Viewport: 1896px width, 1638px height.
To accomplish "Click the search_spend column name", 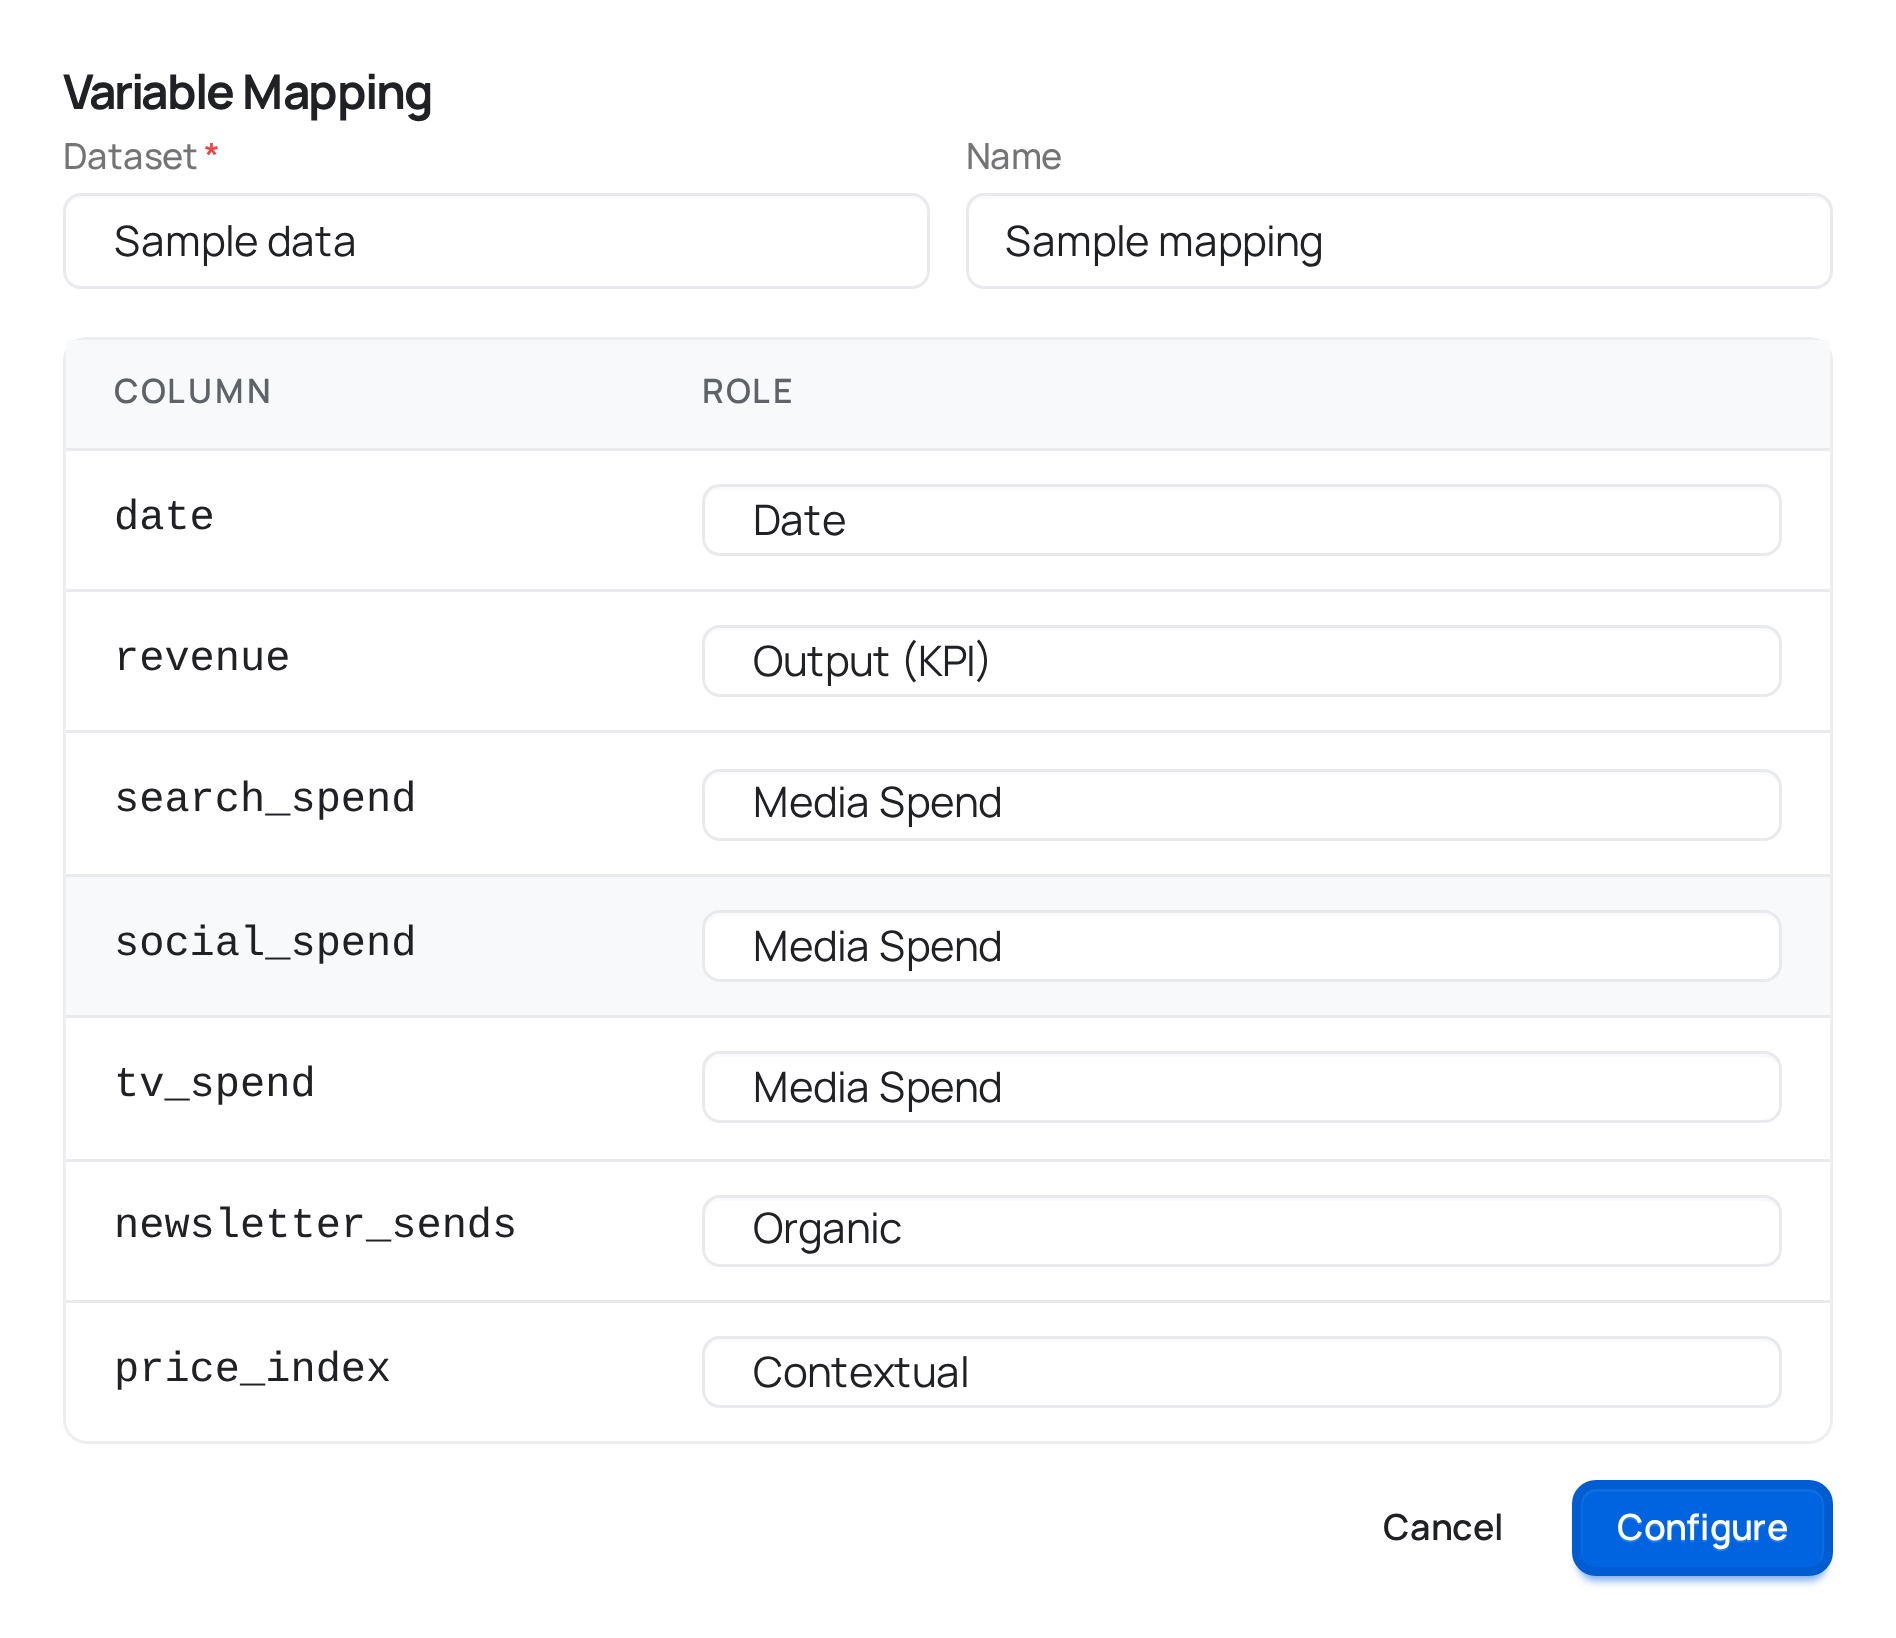I will [265, 799].
